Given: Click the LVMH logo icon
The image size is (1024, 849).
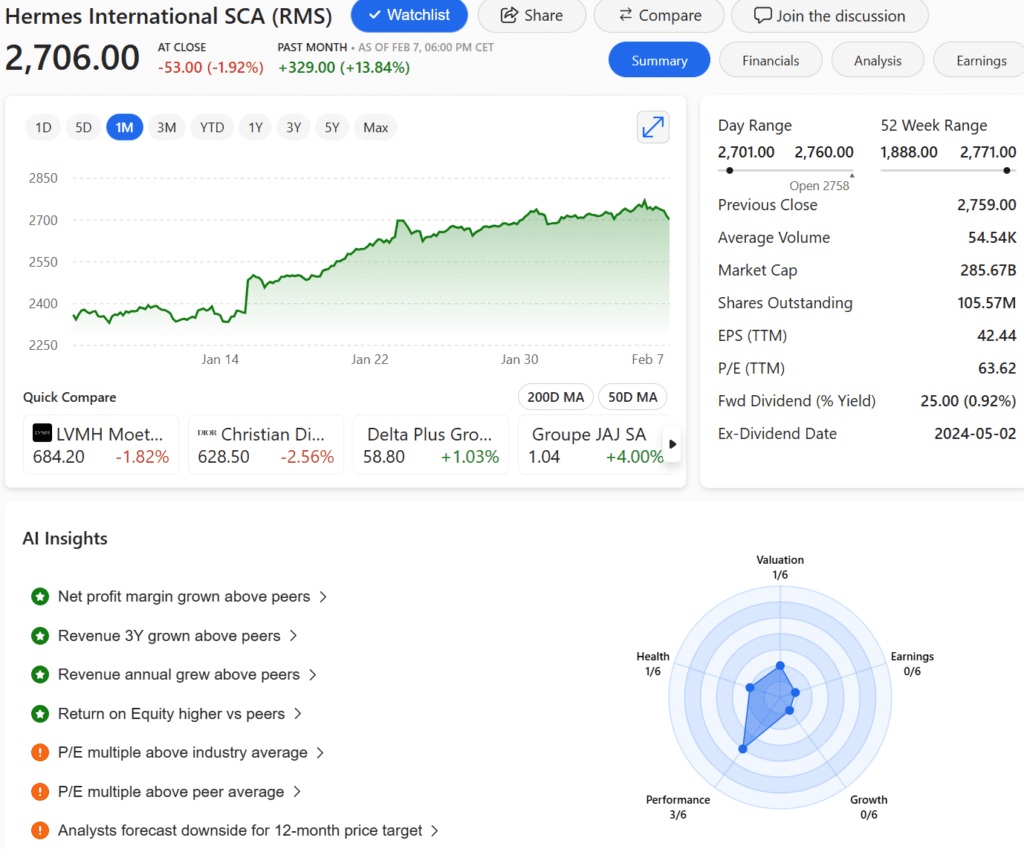Looking at the screenshot, I should [x=42, y=432].
